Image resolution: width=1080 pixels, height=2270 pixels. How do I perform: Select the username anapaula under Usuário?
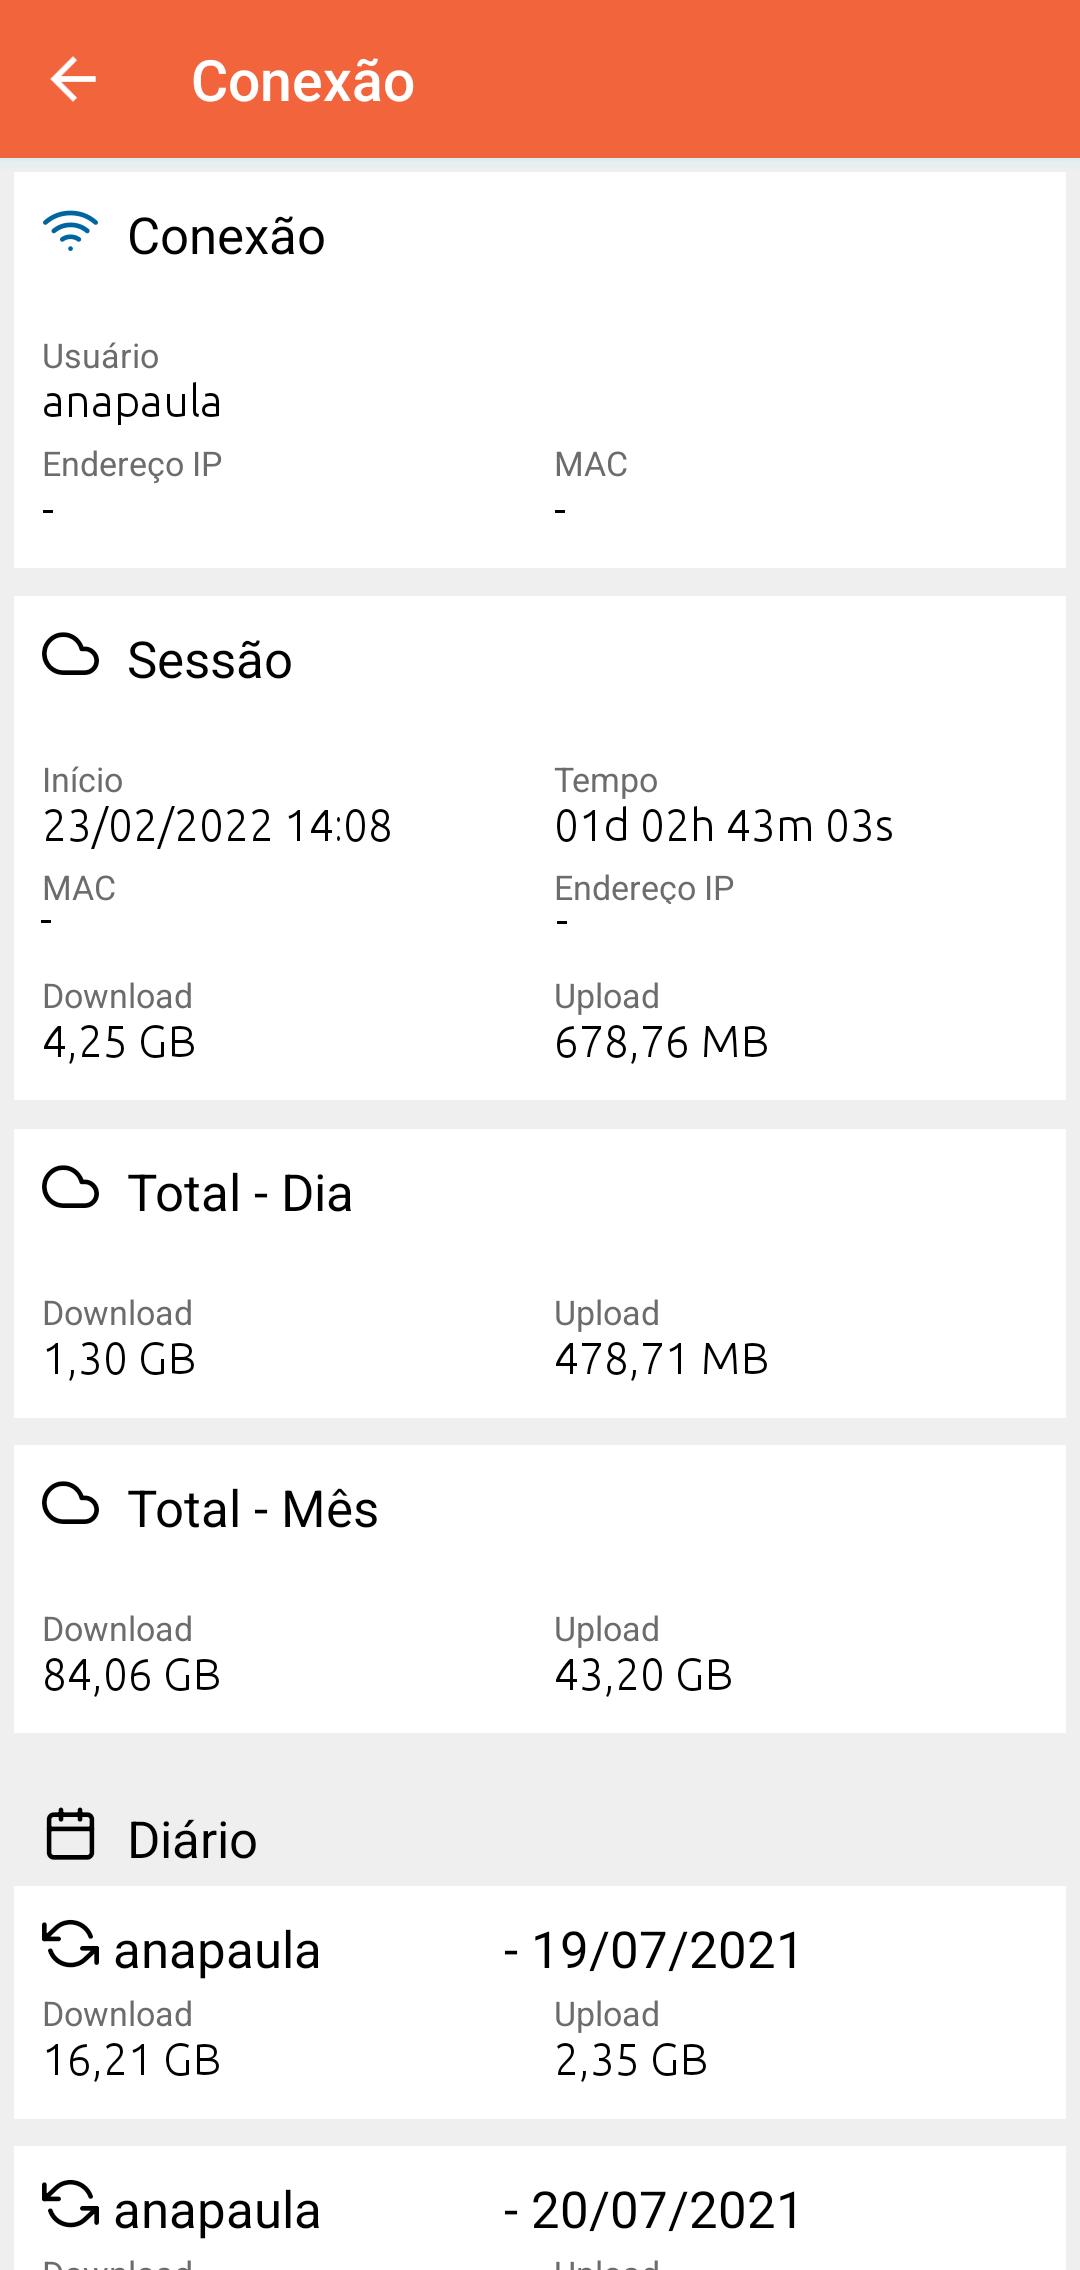[x=132, y=403]
